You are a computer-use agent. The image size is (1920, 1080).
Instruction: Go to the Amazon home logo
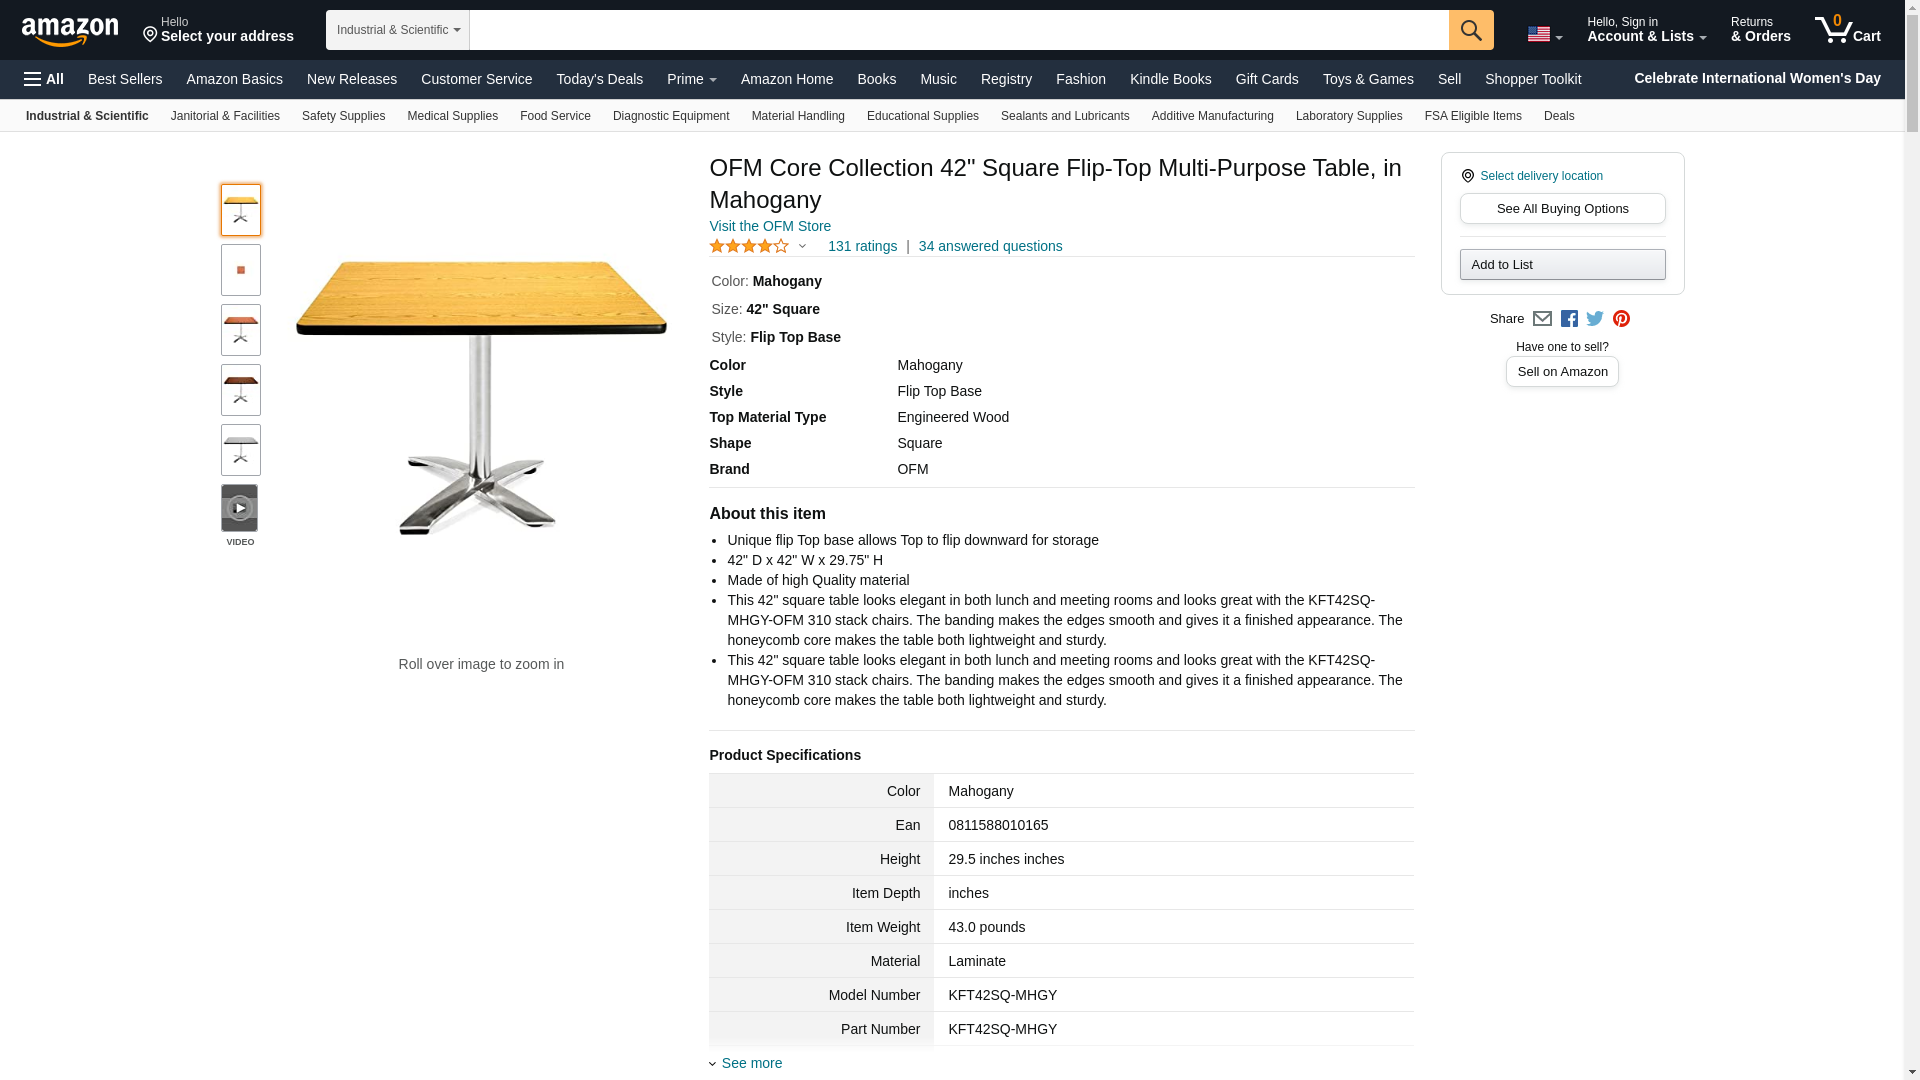point(70,31)
